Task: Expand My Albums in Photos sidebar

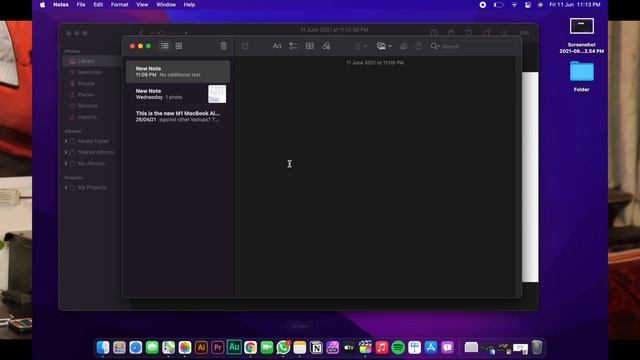Action: coord(66,163)
